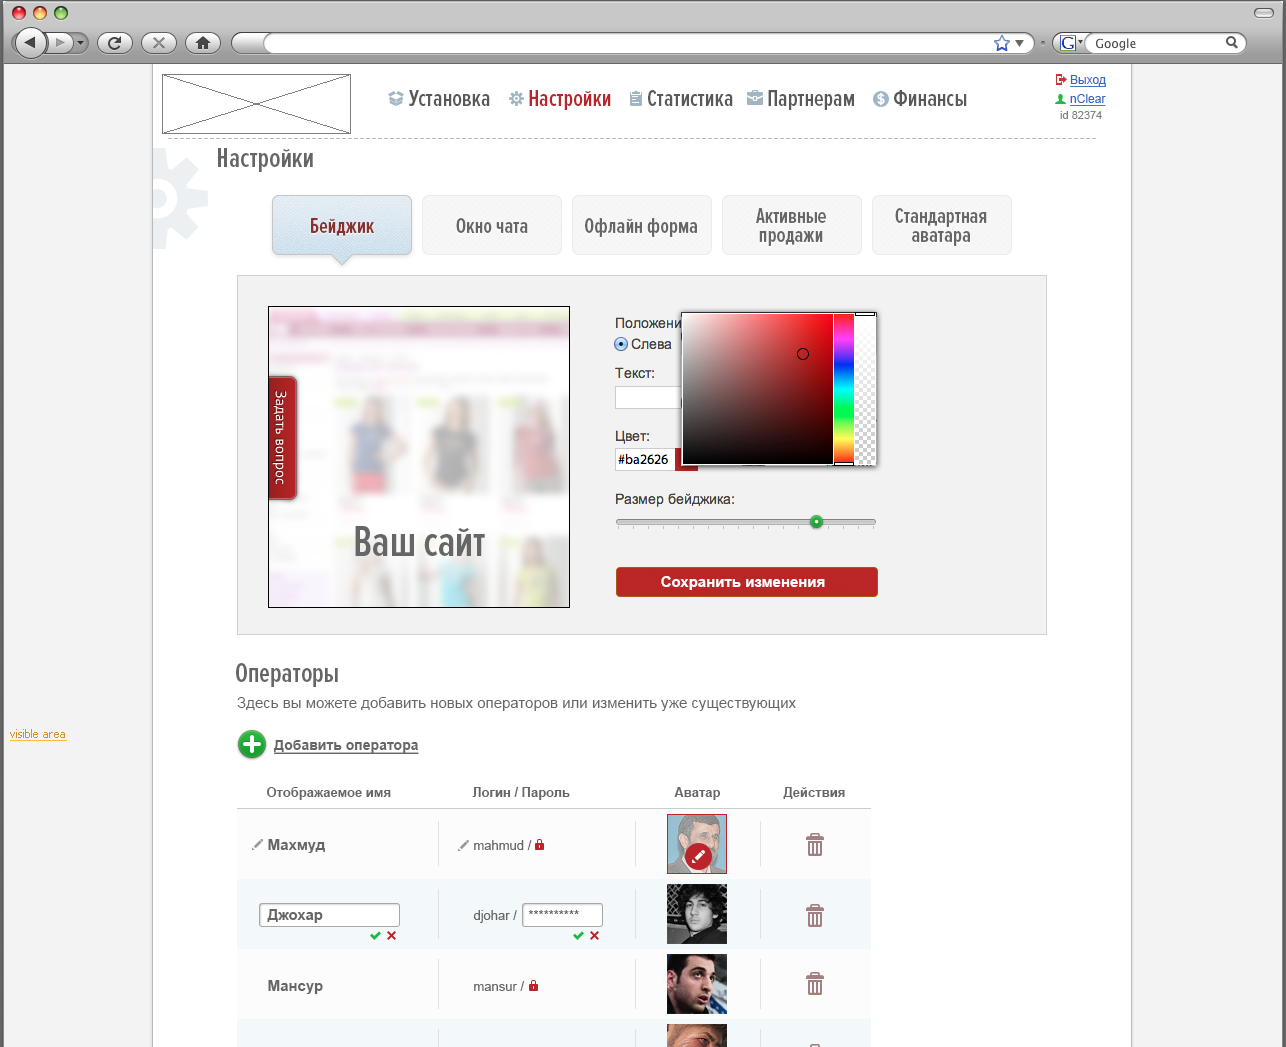Click the red lock icon next to mahmud
Screen dimensions: 1286x1047
pyautogui.click(x=540, y=845)
